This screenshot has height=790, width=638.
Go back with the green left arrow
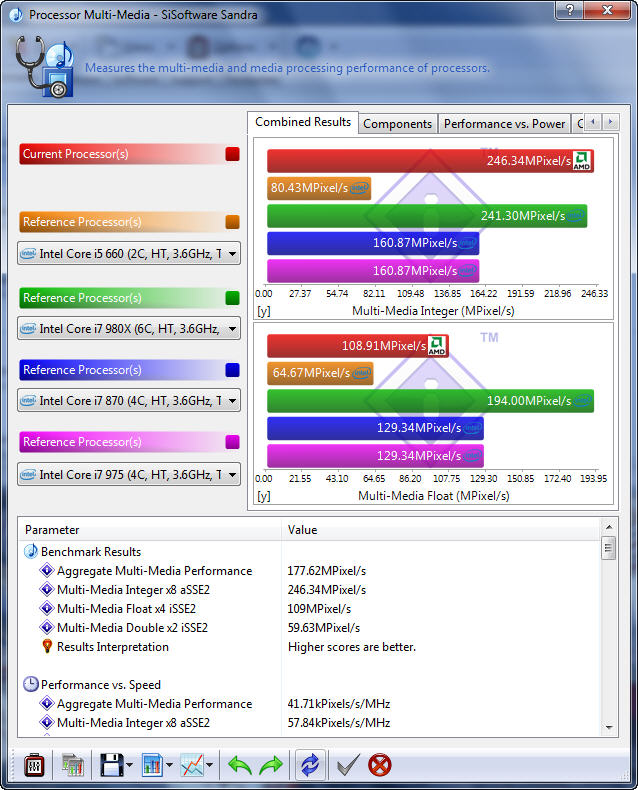coord(240,765)
